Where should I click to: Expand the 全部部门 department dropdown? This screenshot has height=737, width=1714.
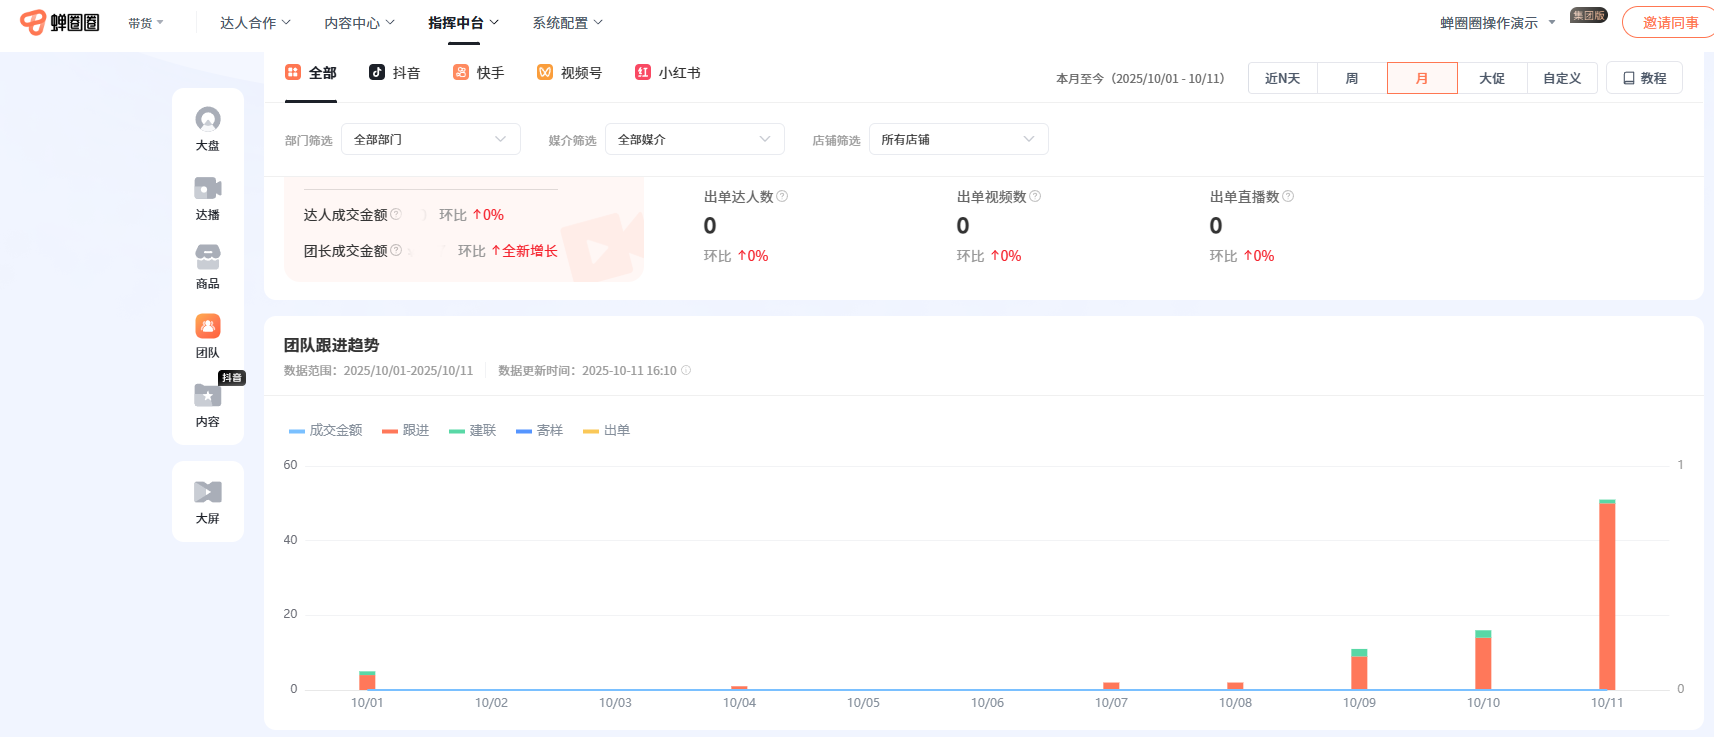(x=430, y=140)
